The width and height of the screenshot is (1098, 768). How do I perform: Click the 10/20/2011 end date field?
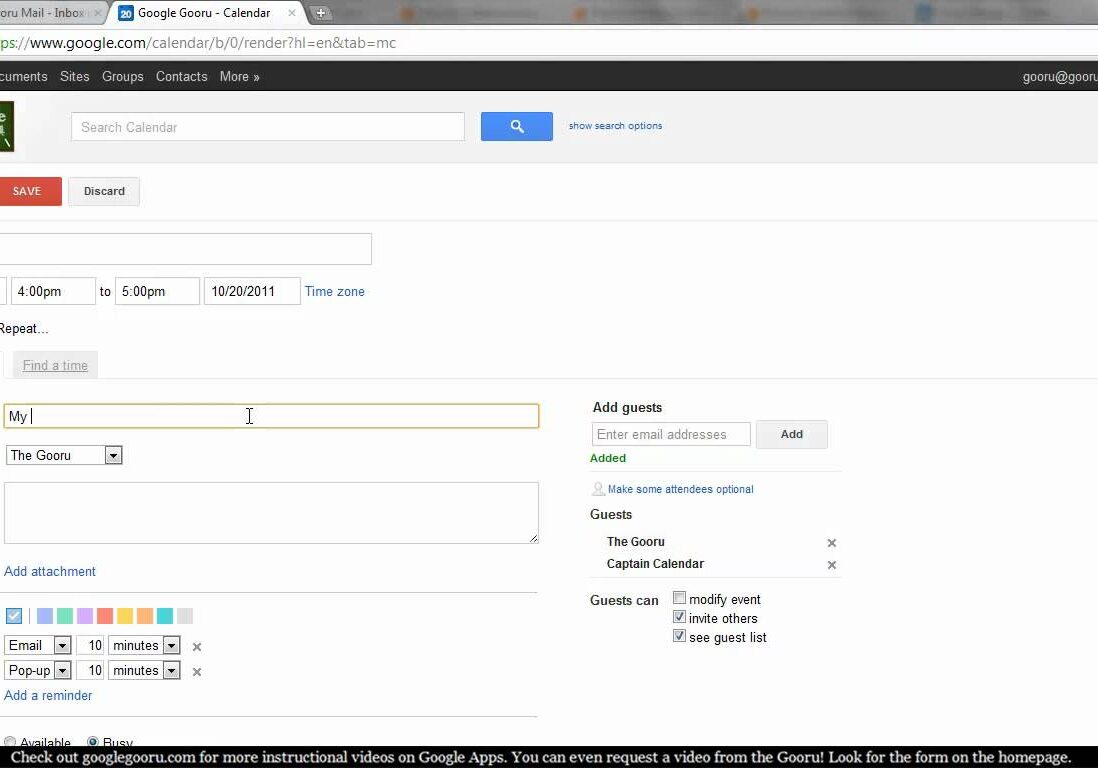252,291
